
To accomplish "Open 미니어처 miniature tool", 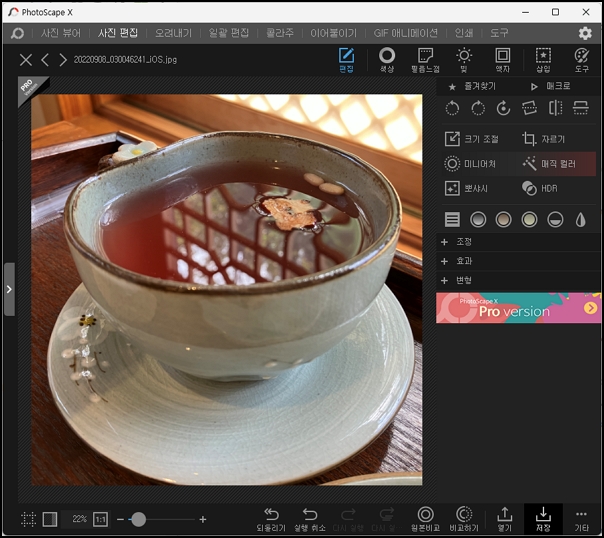I will point(470,164).
